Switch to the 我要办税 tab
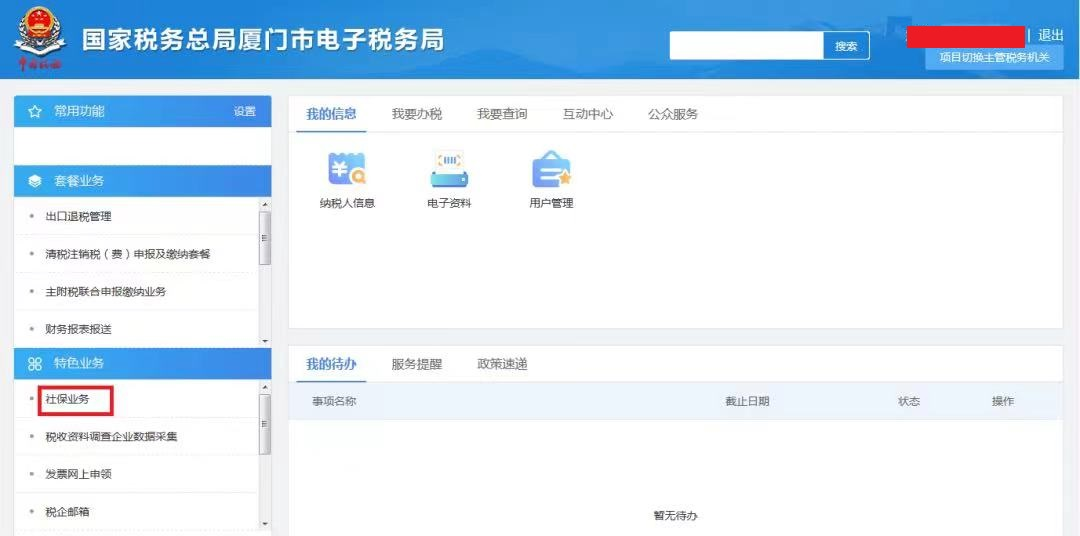Screen dimensions: 1080x536 [417, 114]
